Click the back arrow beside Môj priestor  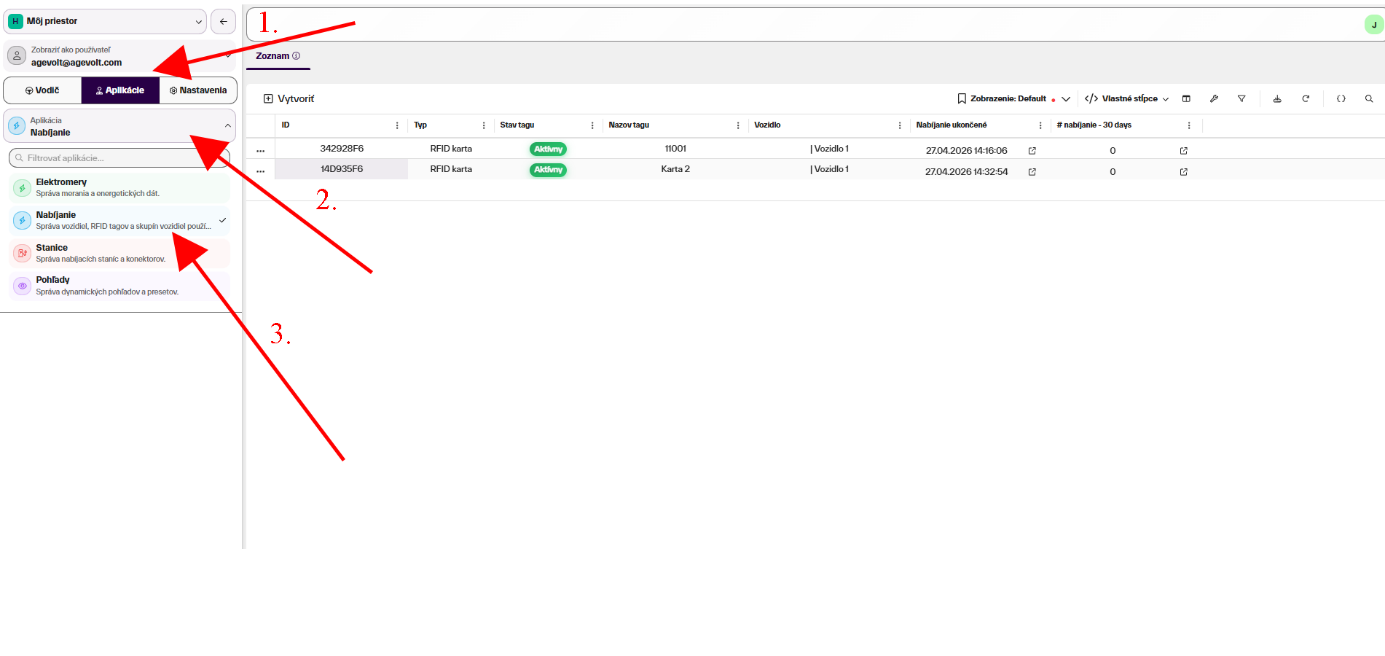coord(223,21)
